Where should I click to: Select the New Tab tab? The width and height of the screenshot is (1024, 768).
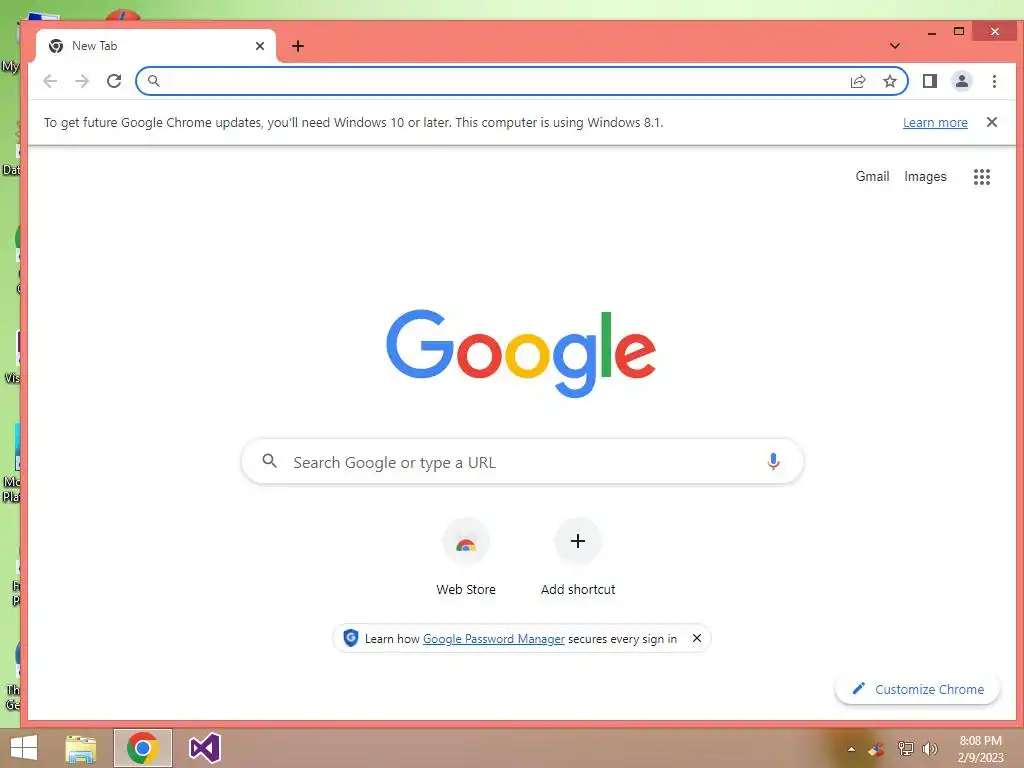[x=156, y=46]
